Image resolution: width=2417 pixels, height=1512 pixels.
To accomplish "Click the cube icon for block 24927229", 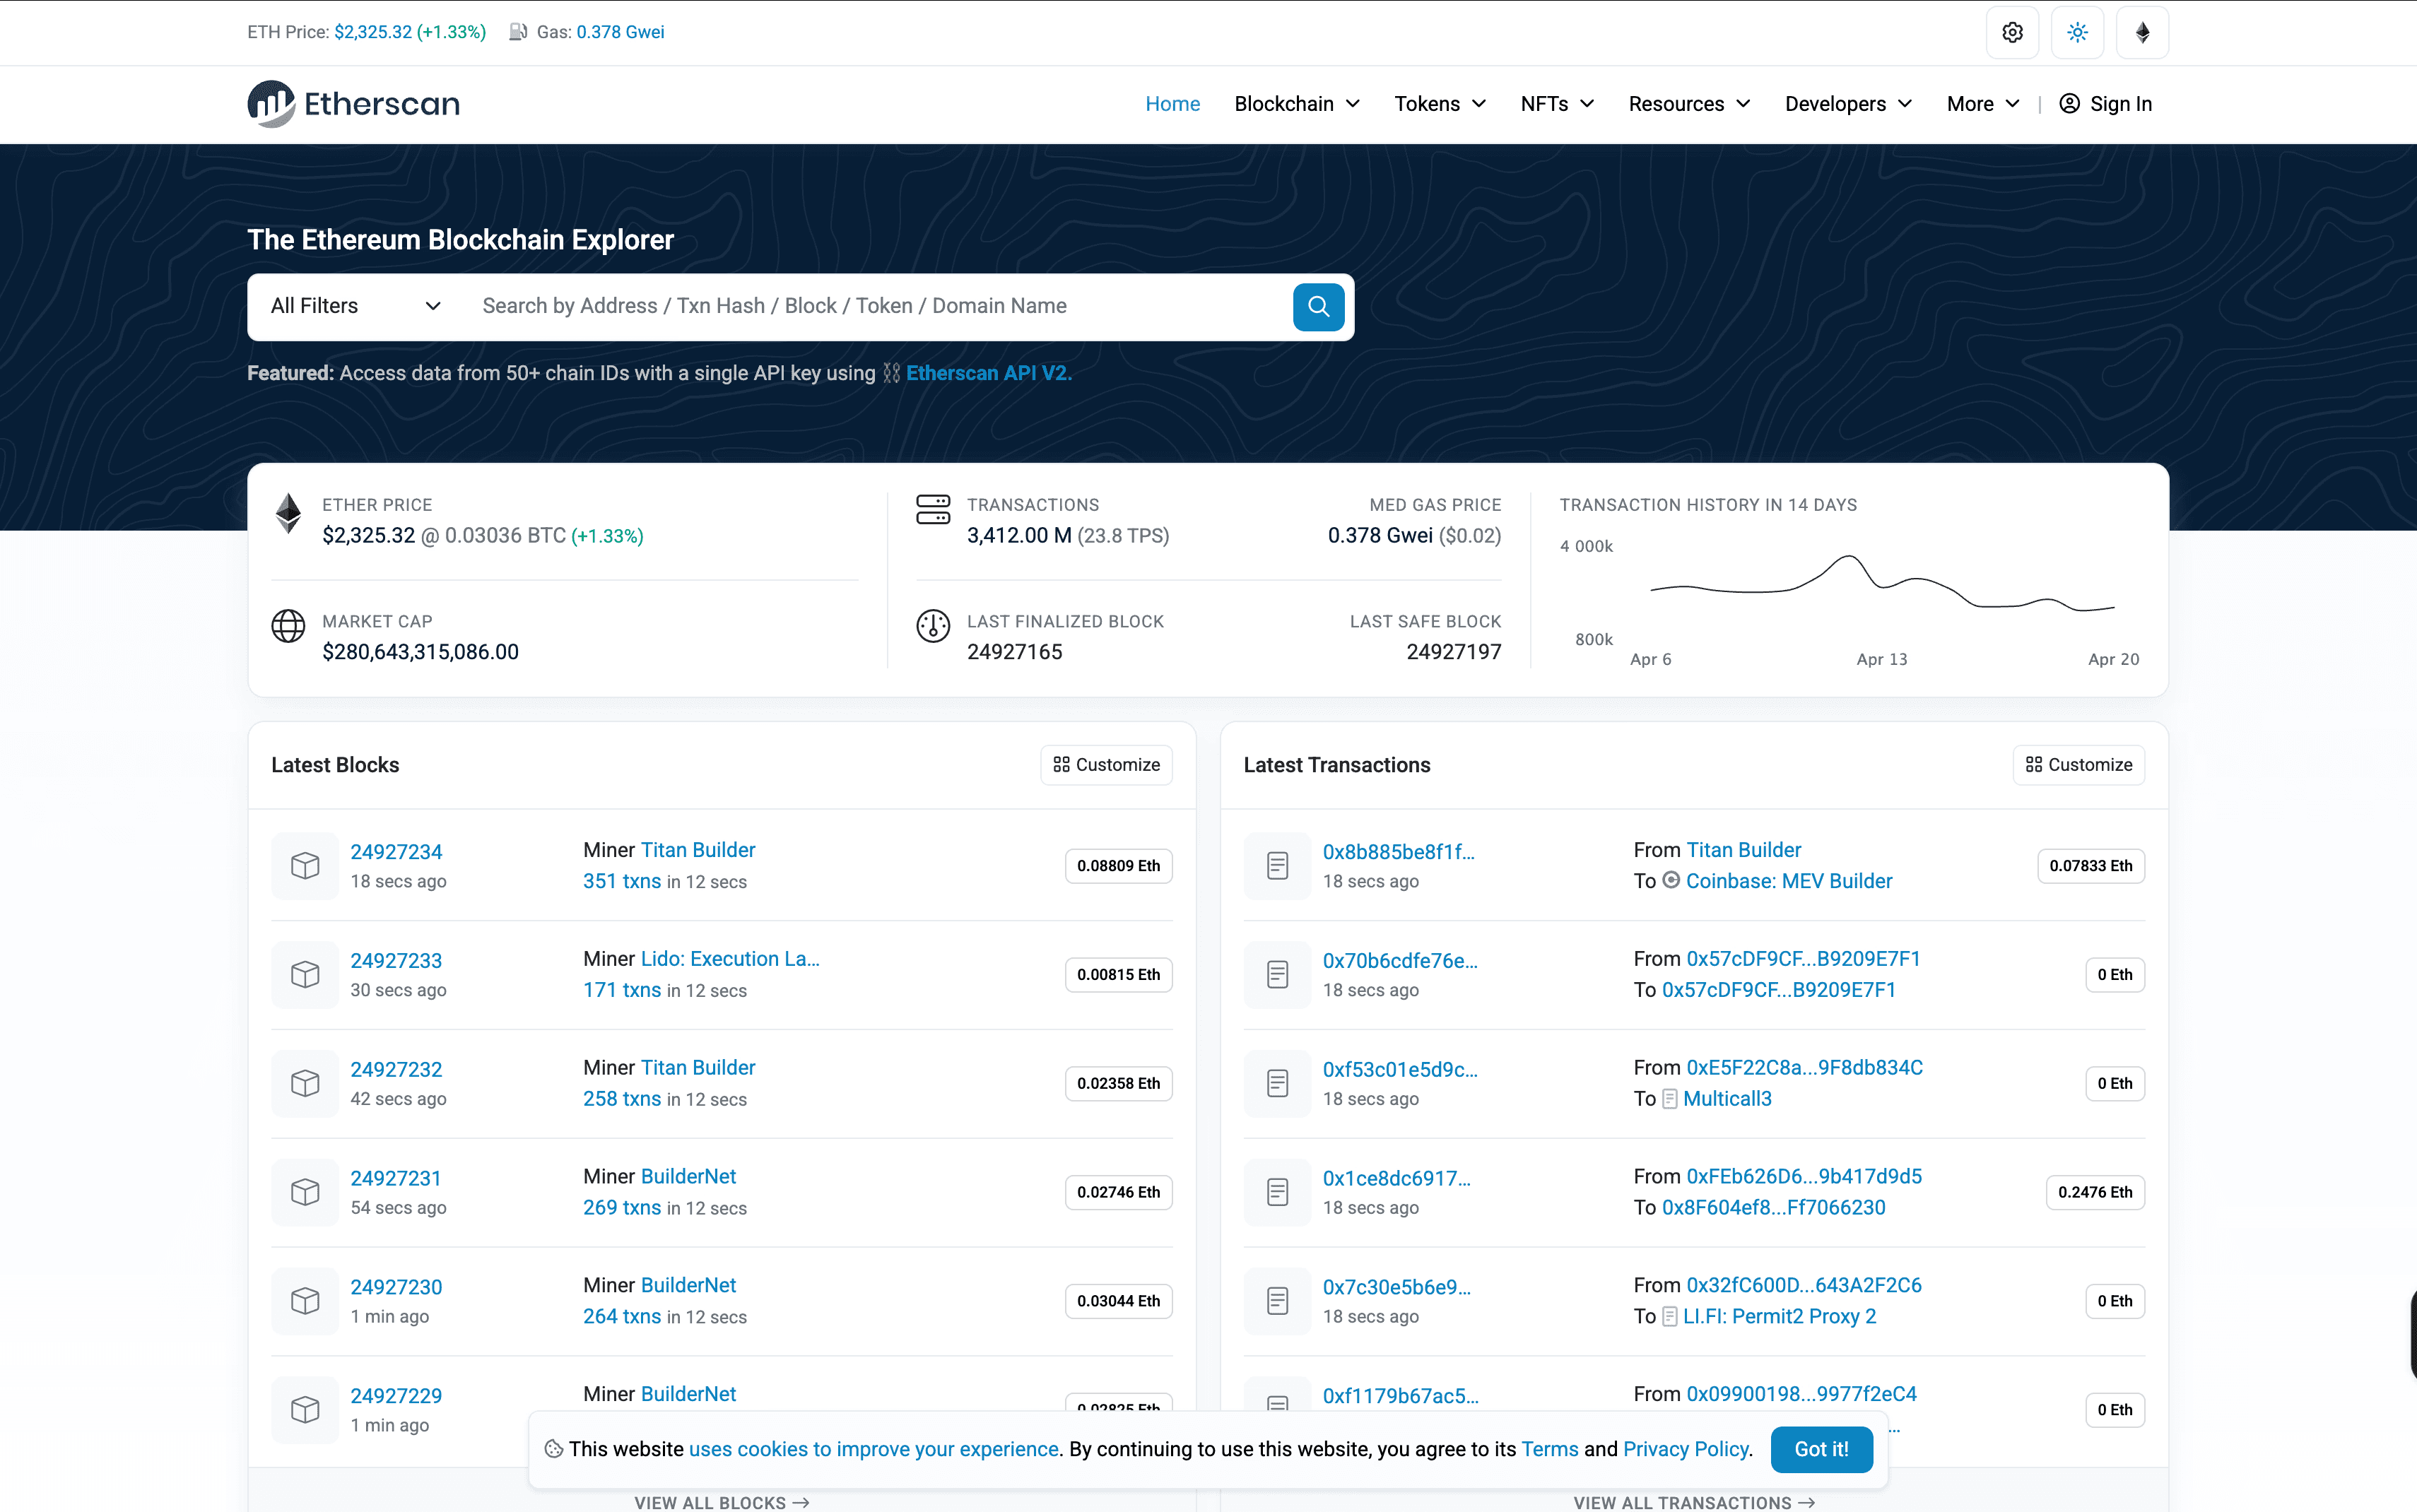I will coord(305,1410).
